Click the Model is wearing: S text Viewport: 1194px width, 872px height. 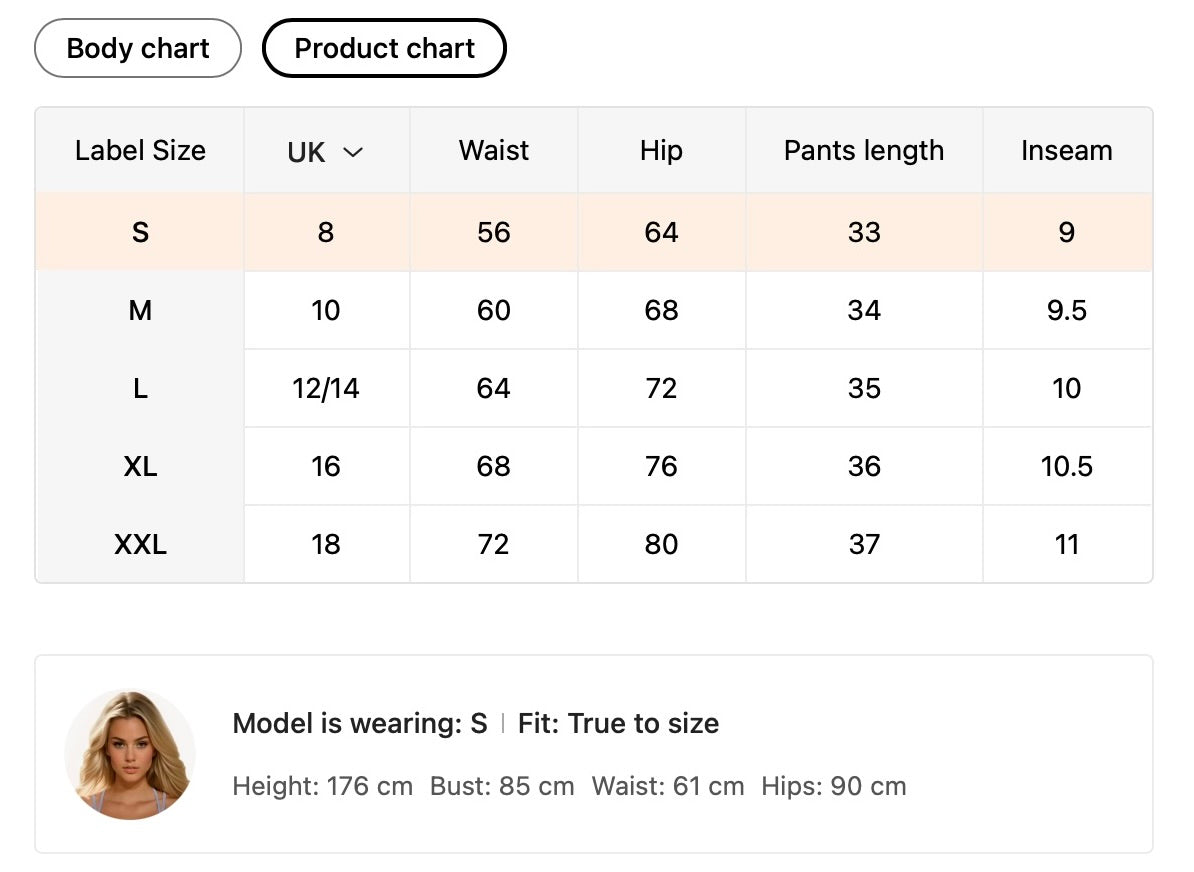point(360,724)
